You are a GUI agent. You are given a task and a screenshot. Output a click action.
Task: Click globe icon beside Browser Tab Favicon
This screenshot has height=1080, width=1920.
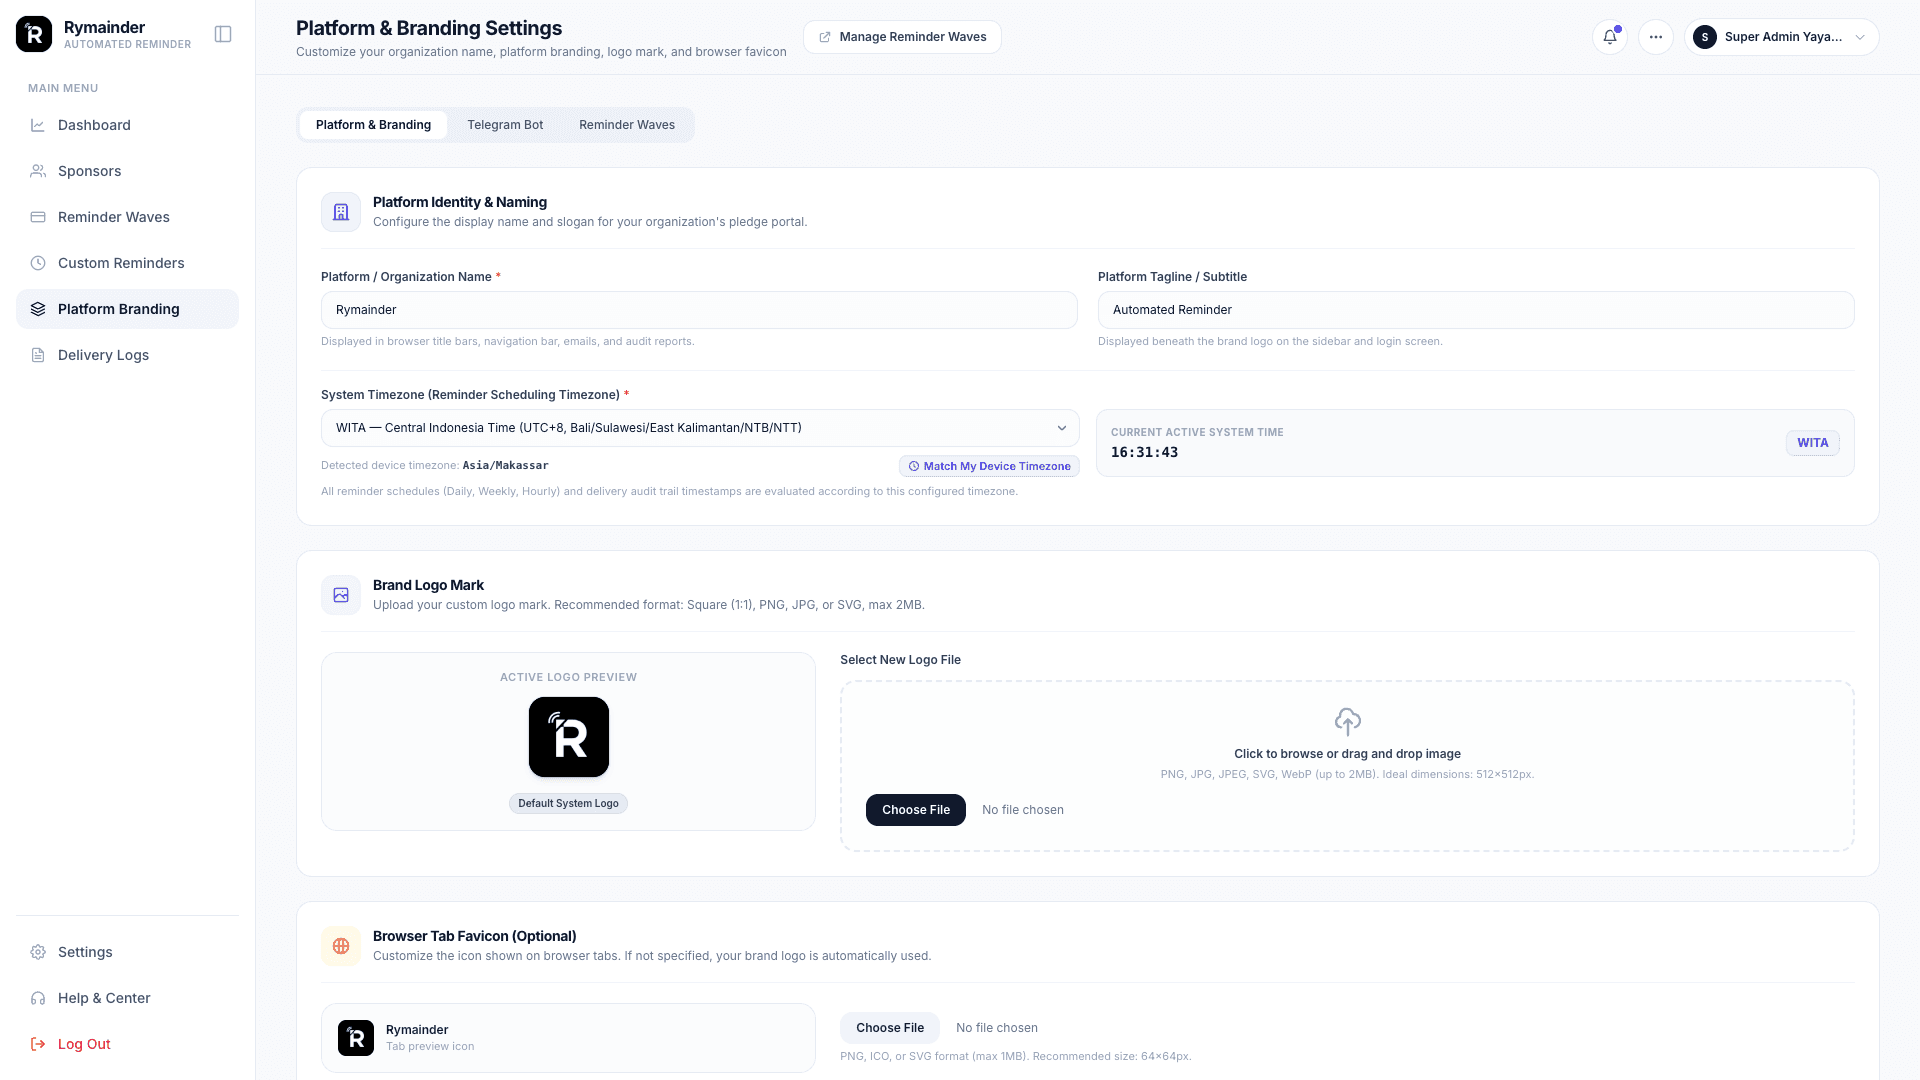(x=341, y=946)
